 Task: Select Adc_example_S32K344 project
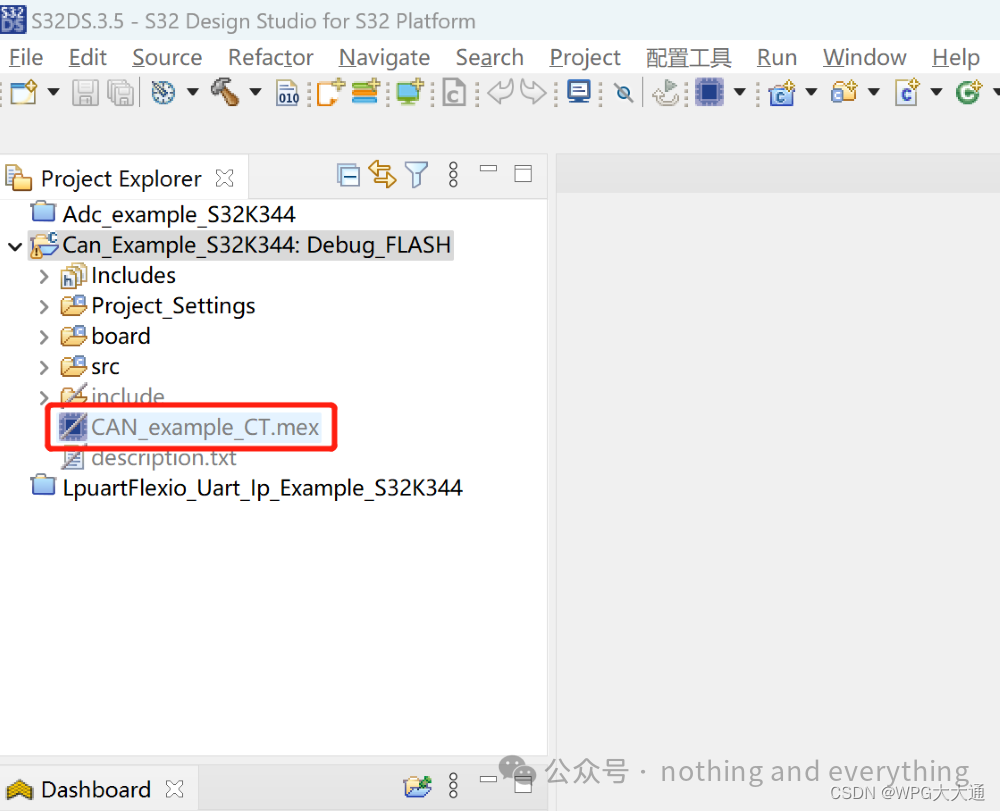(x=164, y=214)
